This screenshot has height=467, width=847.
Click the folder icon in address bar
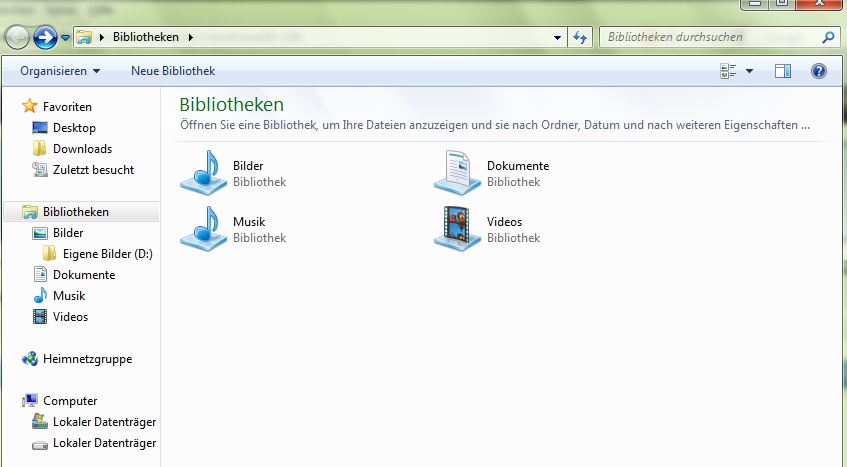(x=84, y=37)
